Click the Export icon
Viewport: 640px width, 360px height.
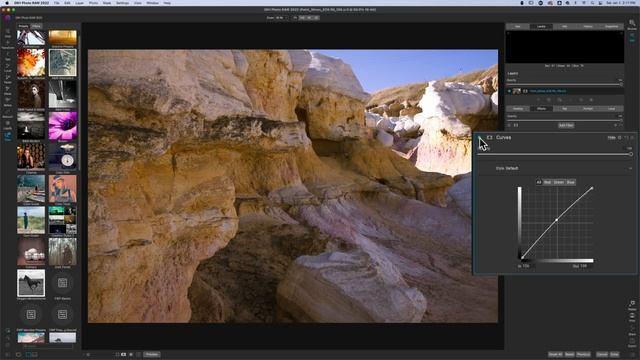(632, 342)
